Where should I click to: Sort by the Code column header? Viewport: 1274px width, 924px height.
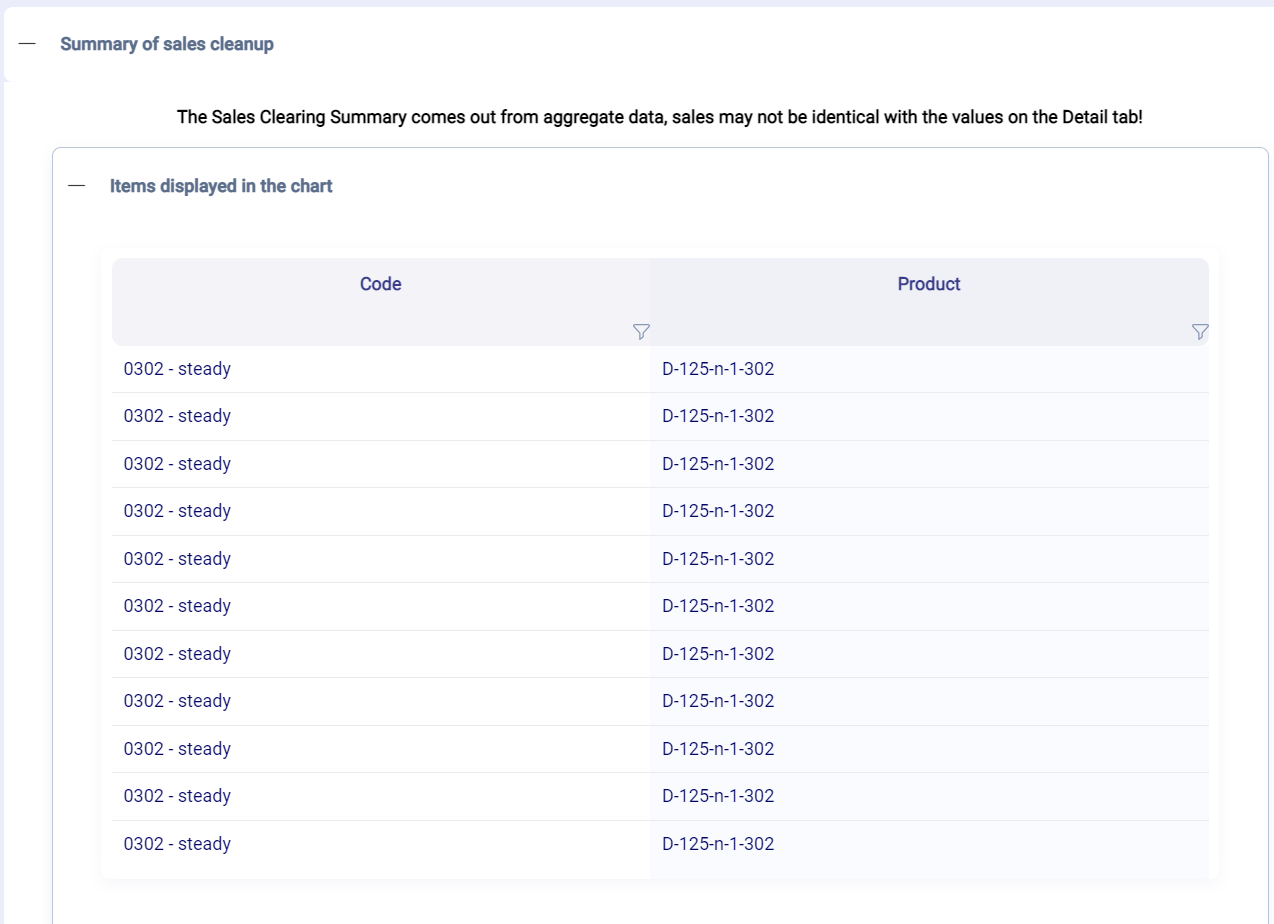point(380,284)
